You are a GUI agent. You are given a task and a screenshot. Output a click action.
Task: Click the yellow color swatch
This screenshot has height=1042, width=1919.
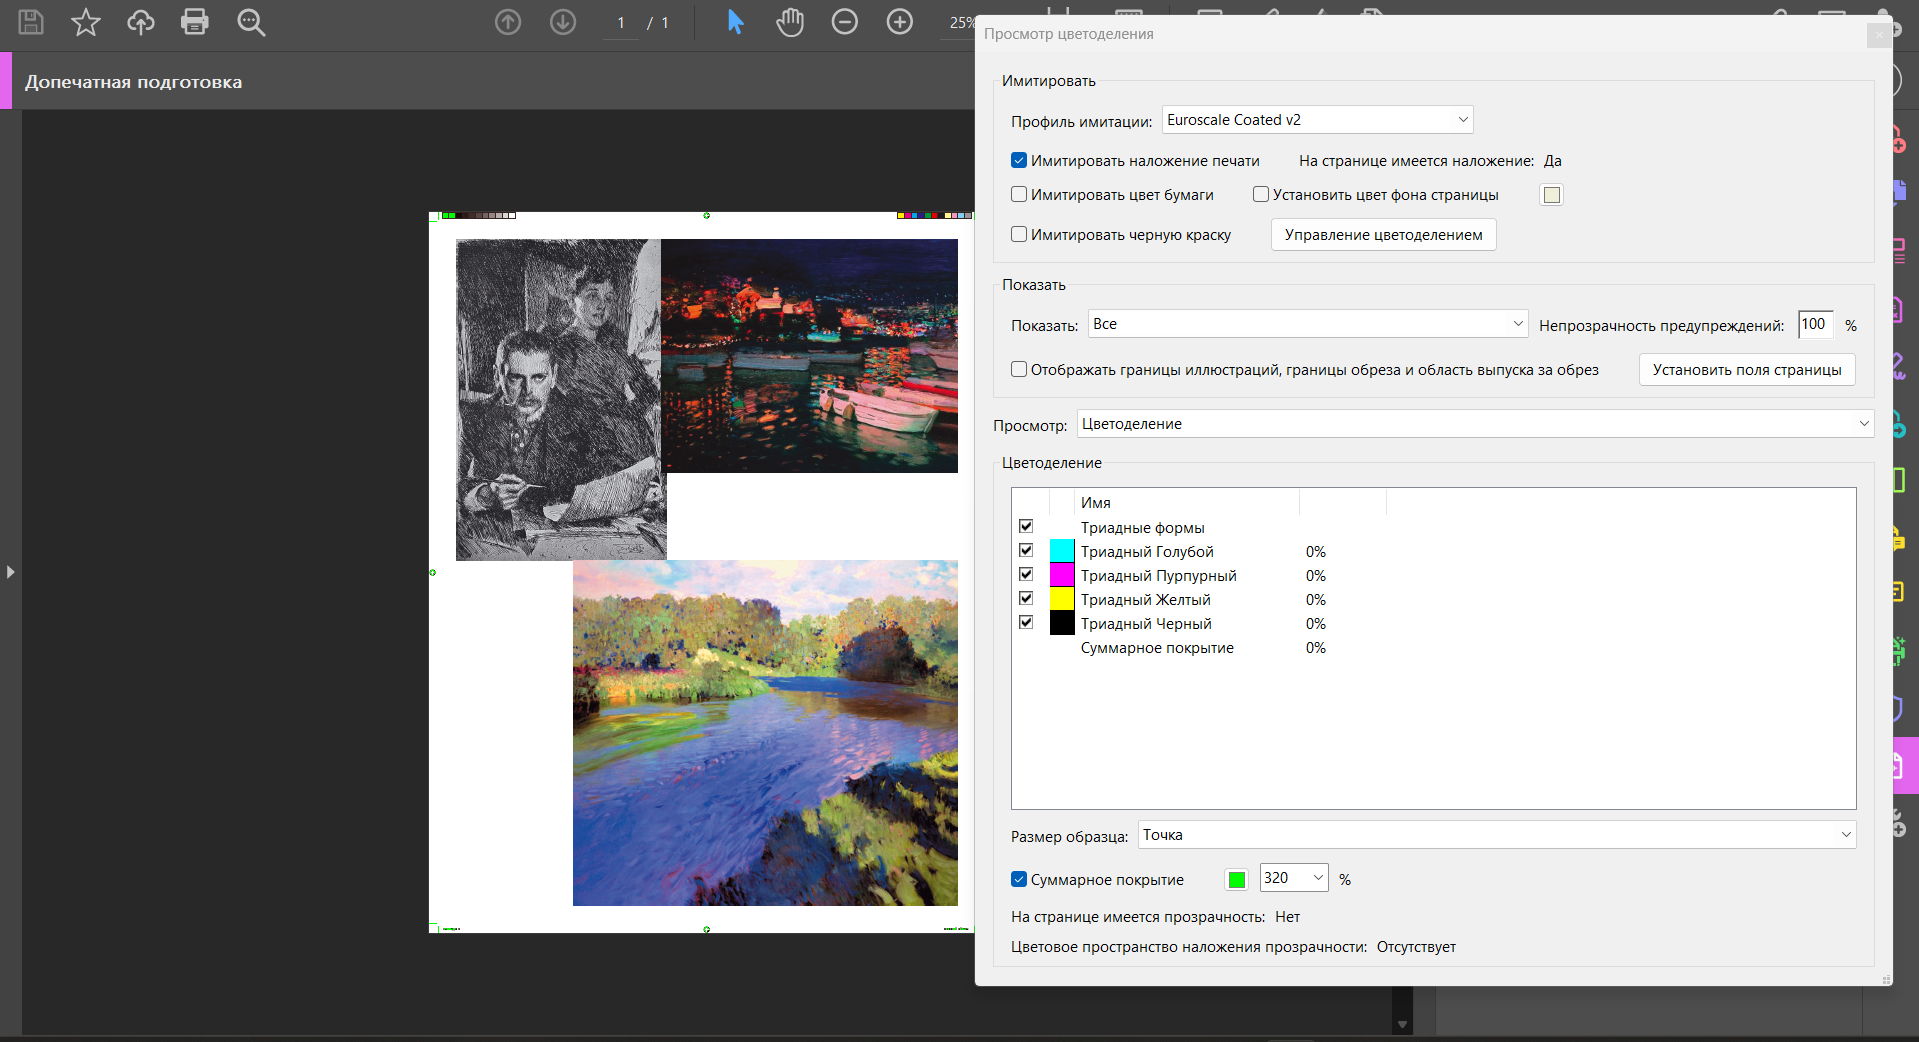pos(1062,599)
